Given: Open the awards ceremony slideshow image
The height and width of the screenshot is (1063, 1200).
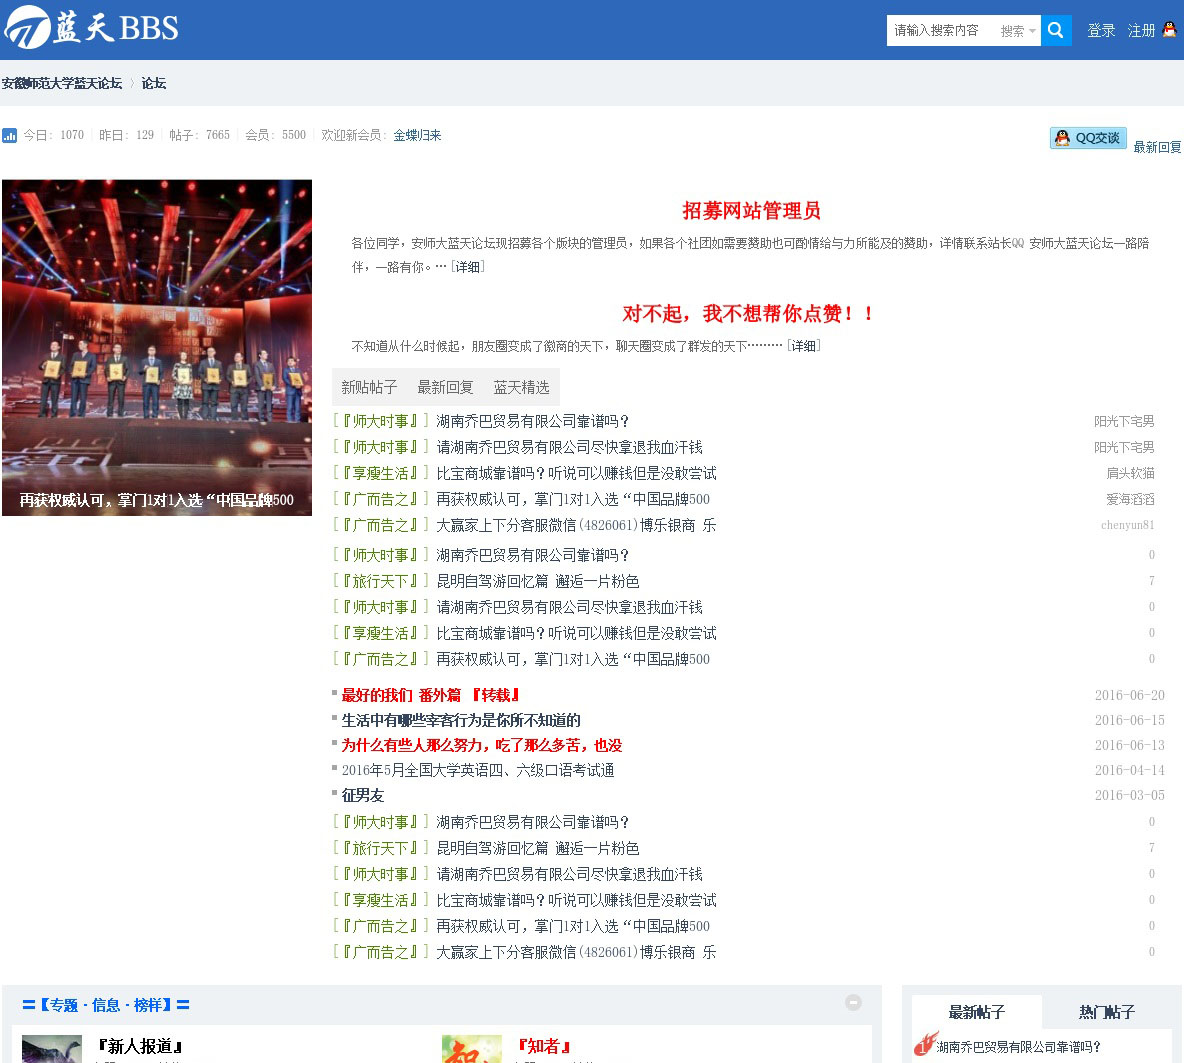Looking at the screenshot, I should (157, 347).
